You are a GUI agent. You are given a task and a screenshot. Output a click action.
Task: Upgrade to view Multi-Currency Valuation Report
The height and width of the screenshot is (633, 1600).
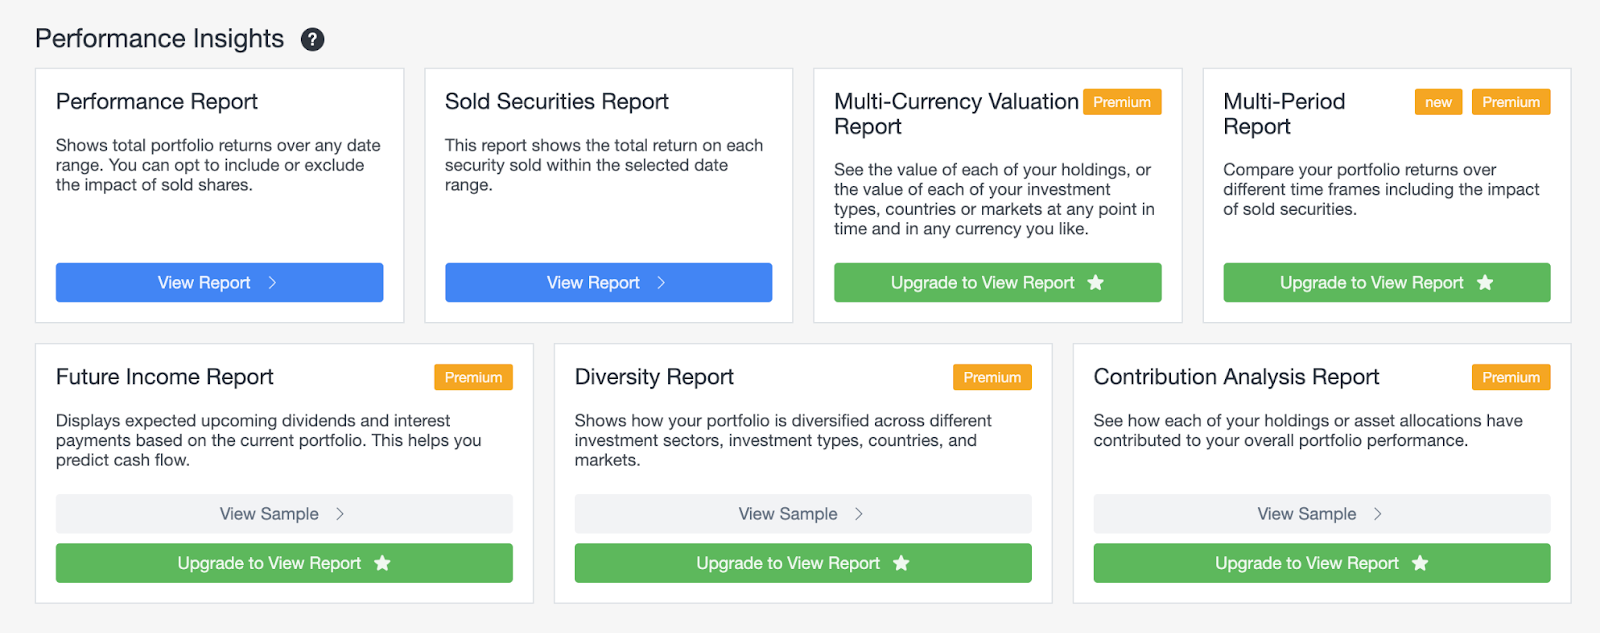coord(997,283)
